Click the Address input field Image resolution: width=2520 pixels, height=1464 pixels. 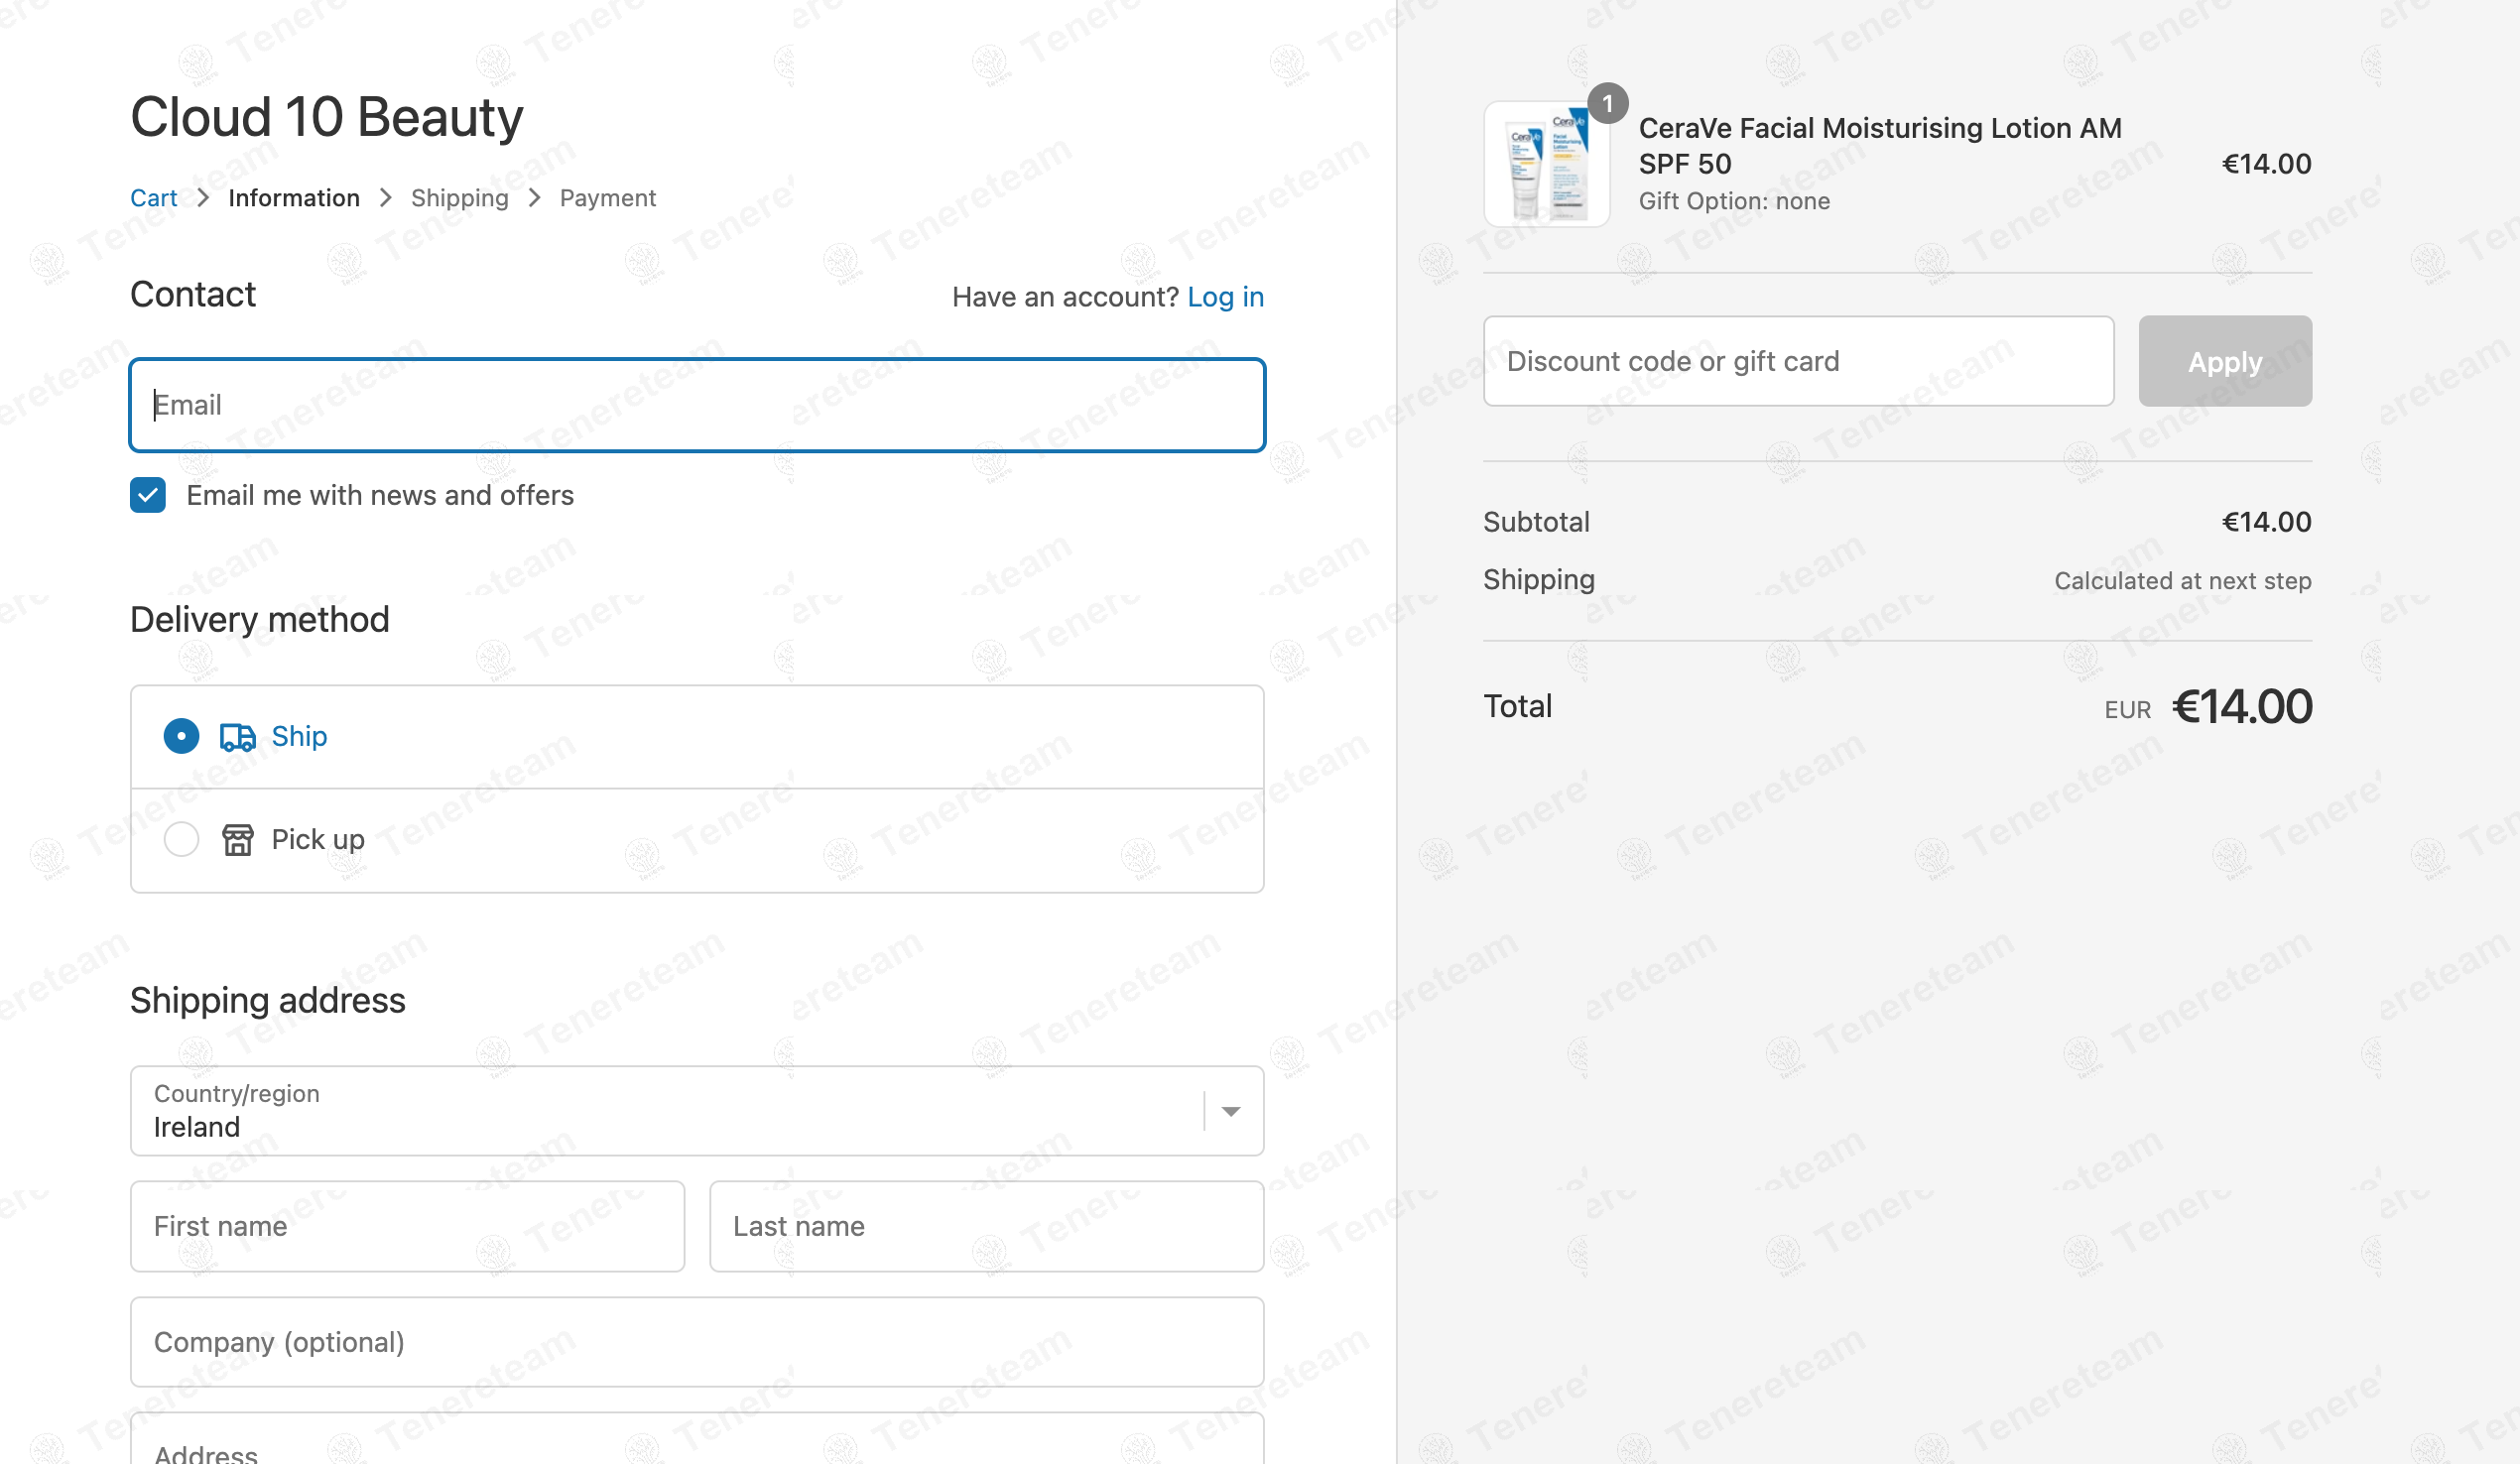tap(697, 1440)
